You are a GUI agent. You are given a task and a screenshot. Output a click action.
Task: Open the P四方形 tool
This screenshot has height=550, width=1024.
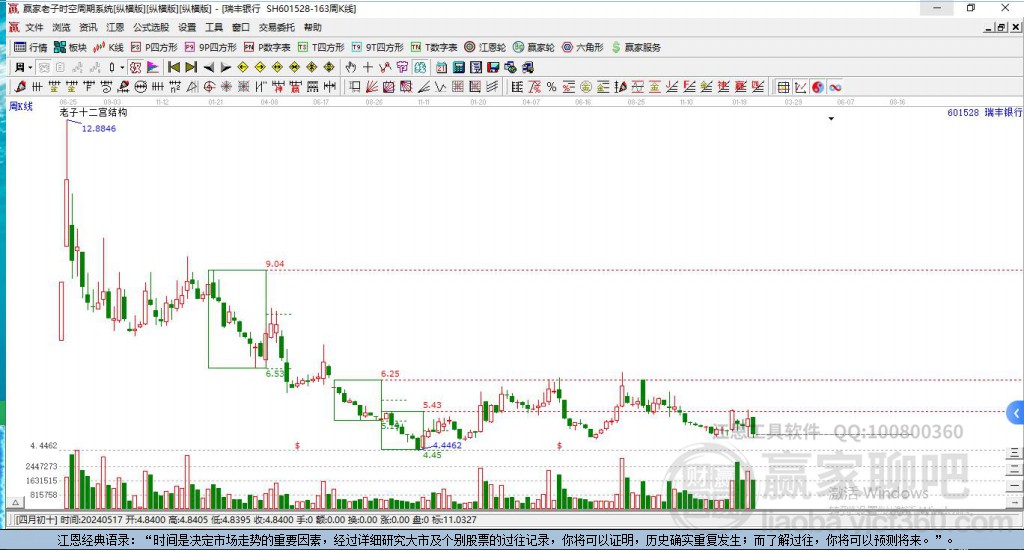tap(154, 47)
